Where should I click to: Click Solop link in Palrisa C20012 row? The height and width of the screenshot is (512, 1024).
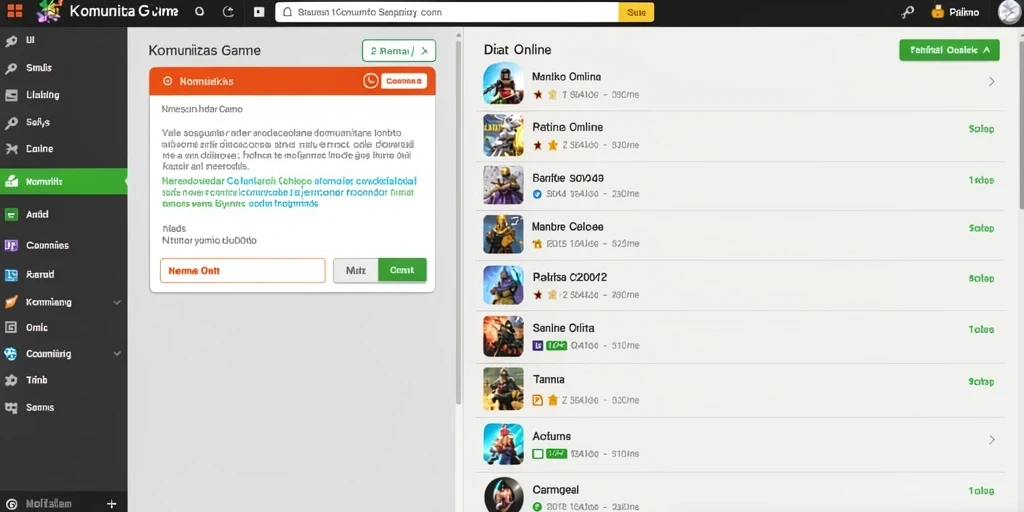981,278
